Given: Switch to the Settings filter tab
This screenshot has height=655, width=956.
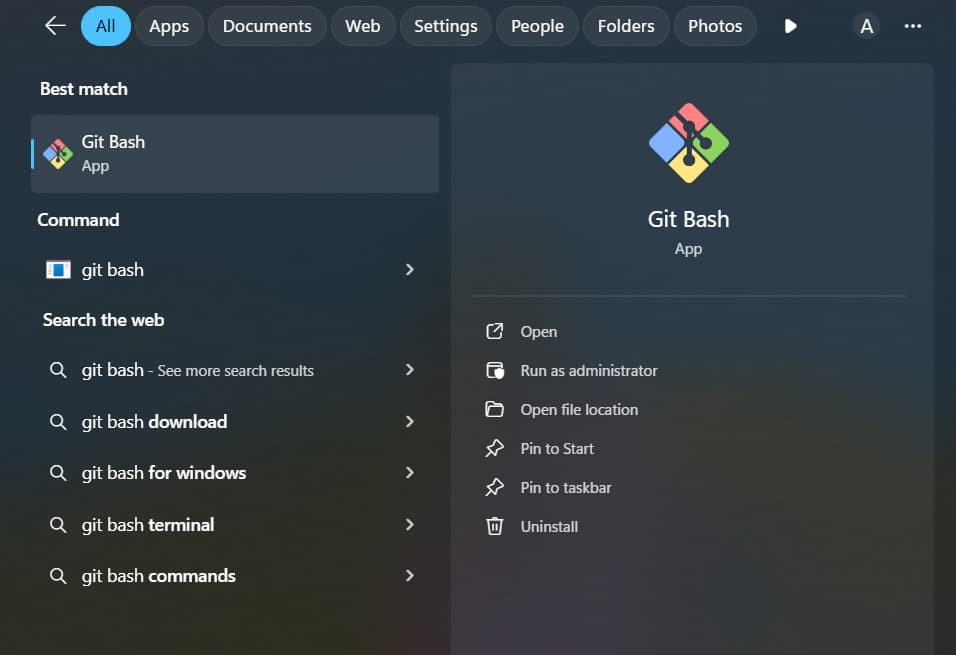Looking at the screenshot, I should (446, 26).
